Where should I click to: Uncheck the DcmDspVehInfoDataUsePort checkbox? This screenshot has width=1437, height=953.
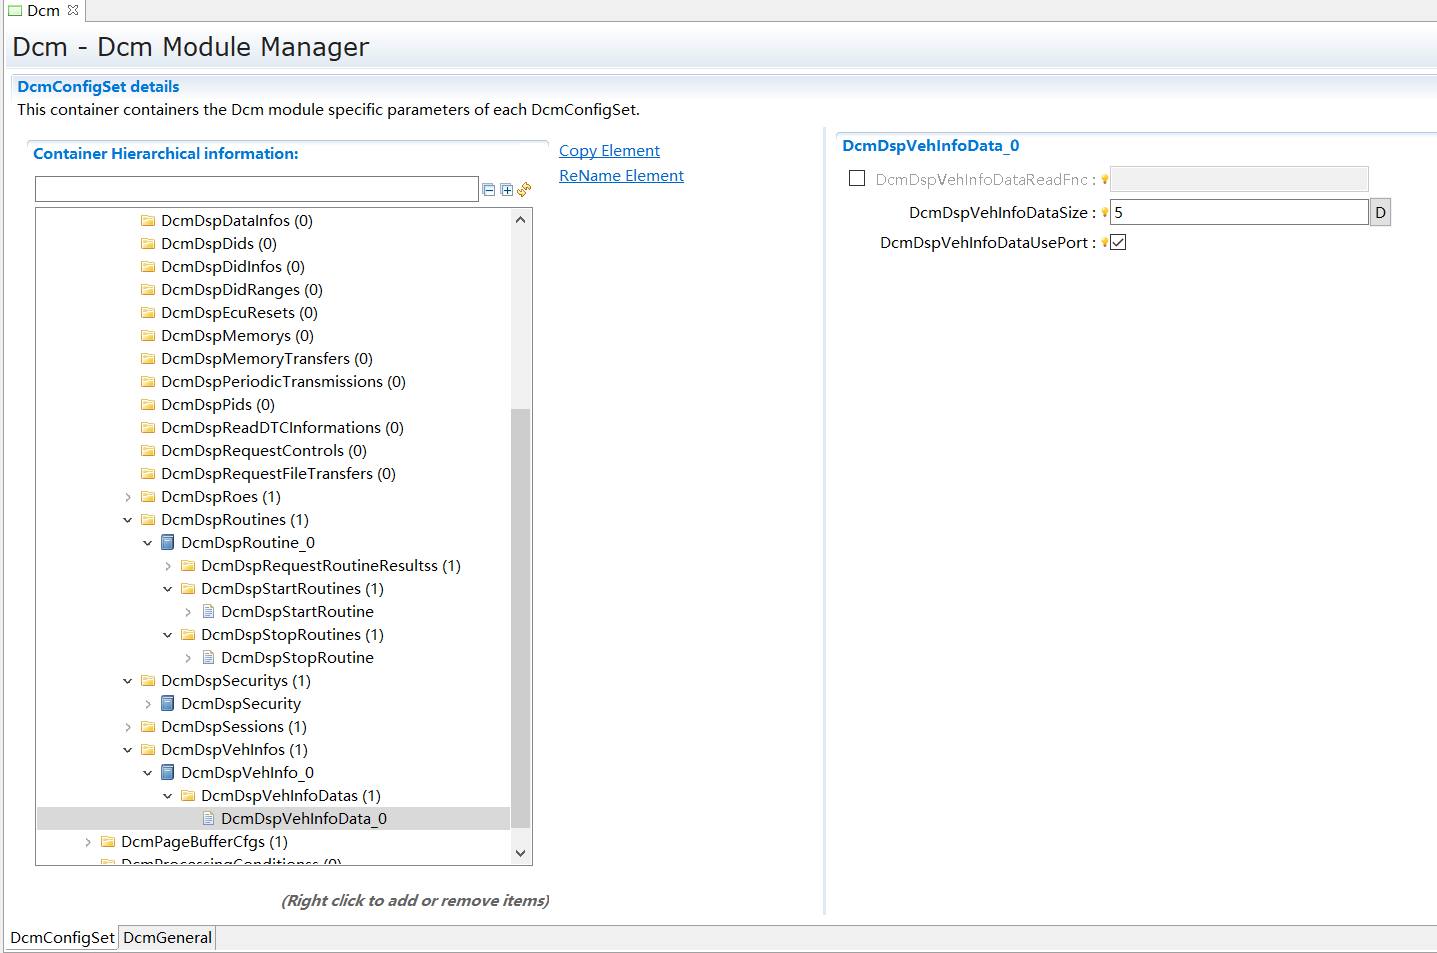pos(1118,242)
